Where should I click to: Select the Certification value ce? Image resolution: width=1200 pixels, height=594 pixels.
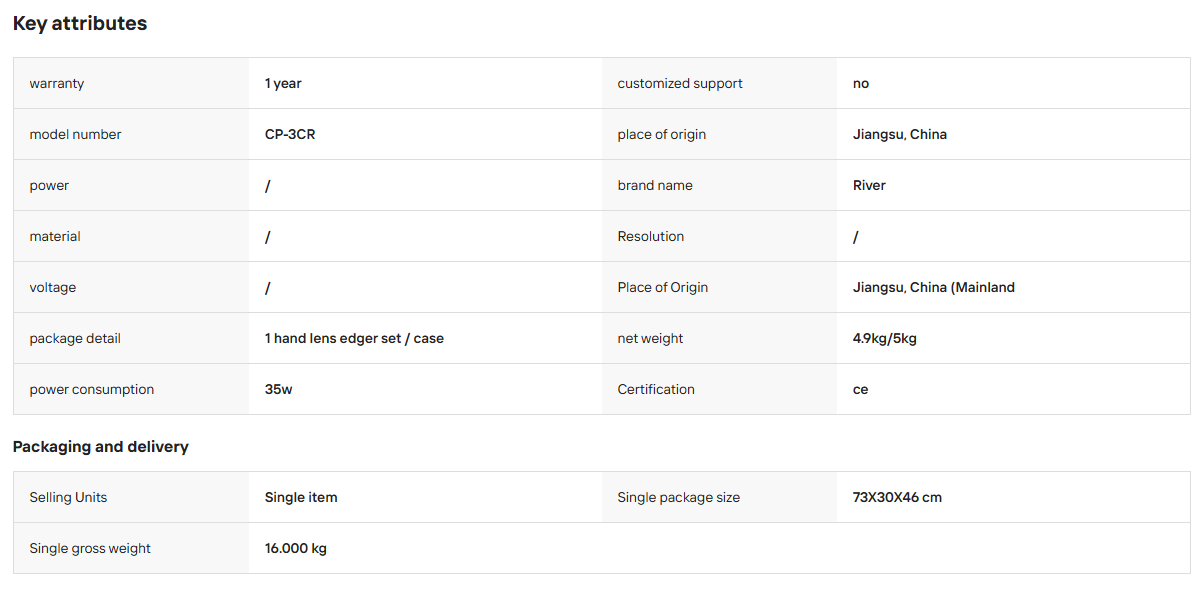pyautogui.click(x=861, y=389)
